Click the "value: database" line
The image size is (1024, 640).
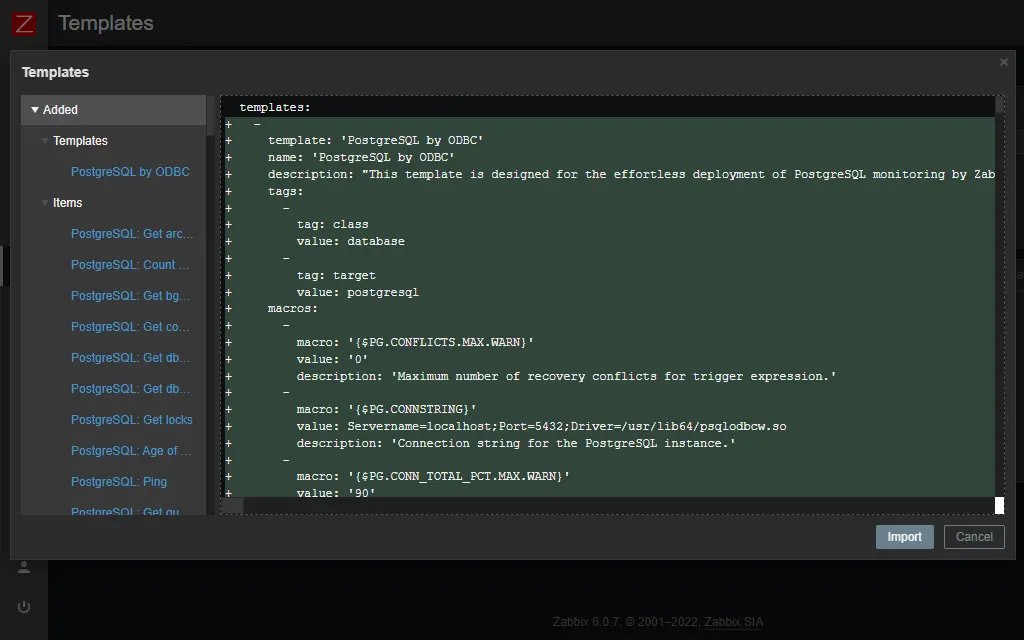(x=351, y=242)
